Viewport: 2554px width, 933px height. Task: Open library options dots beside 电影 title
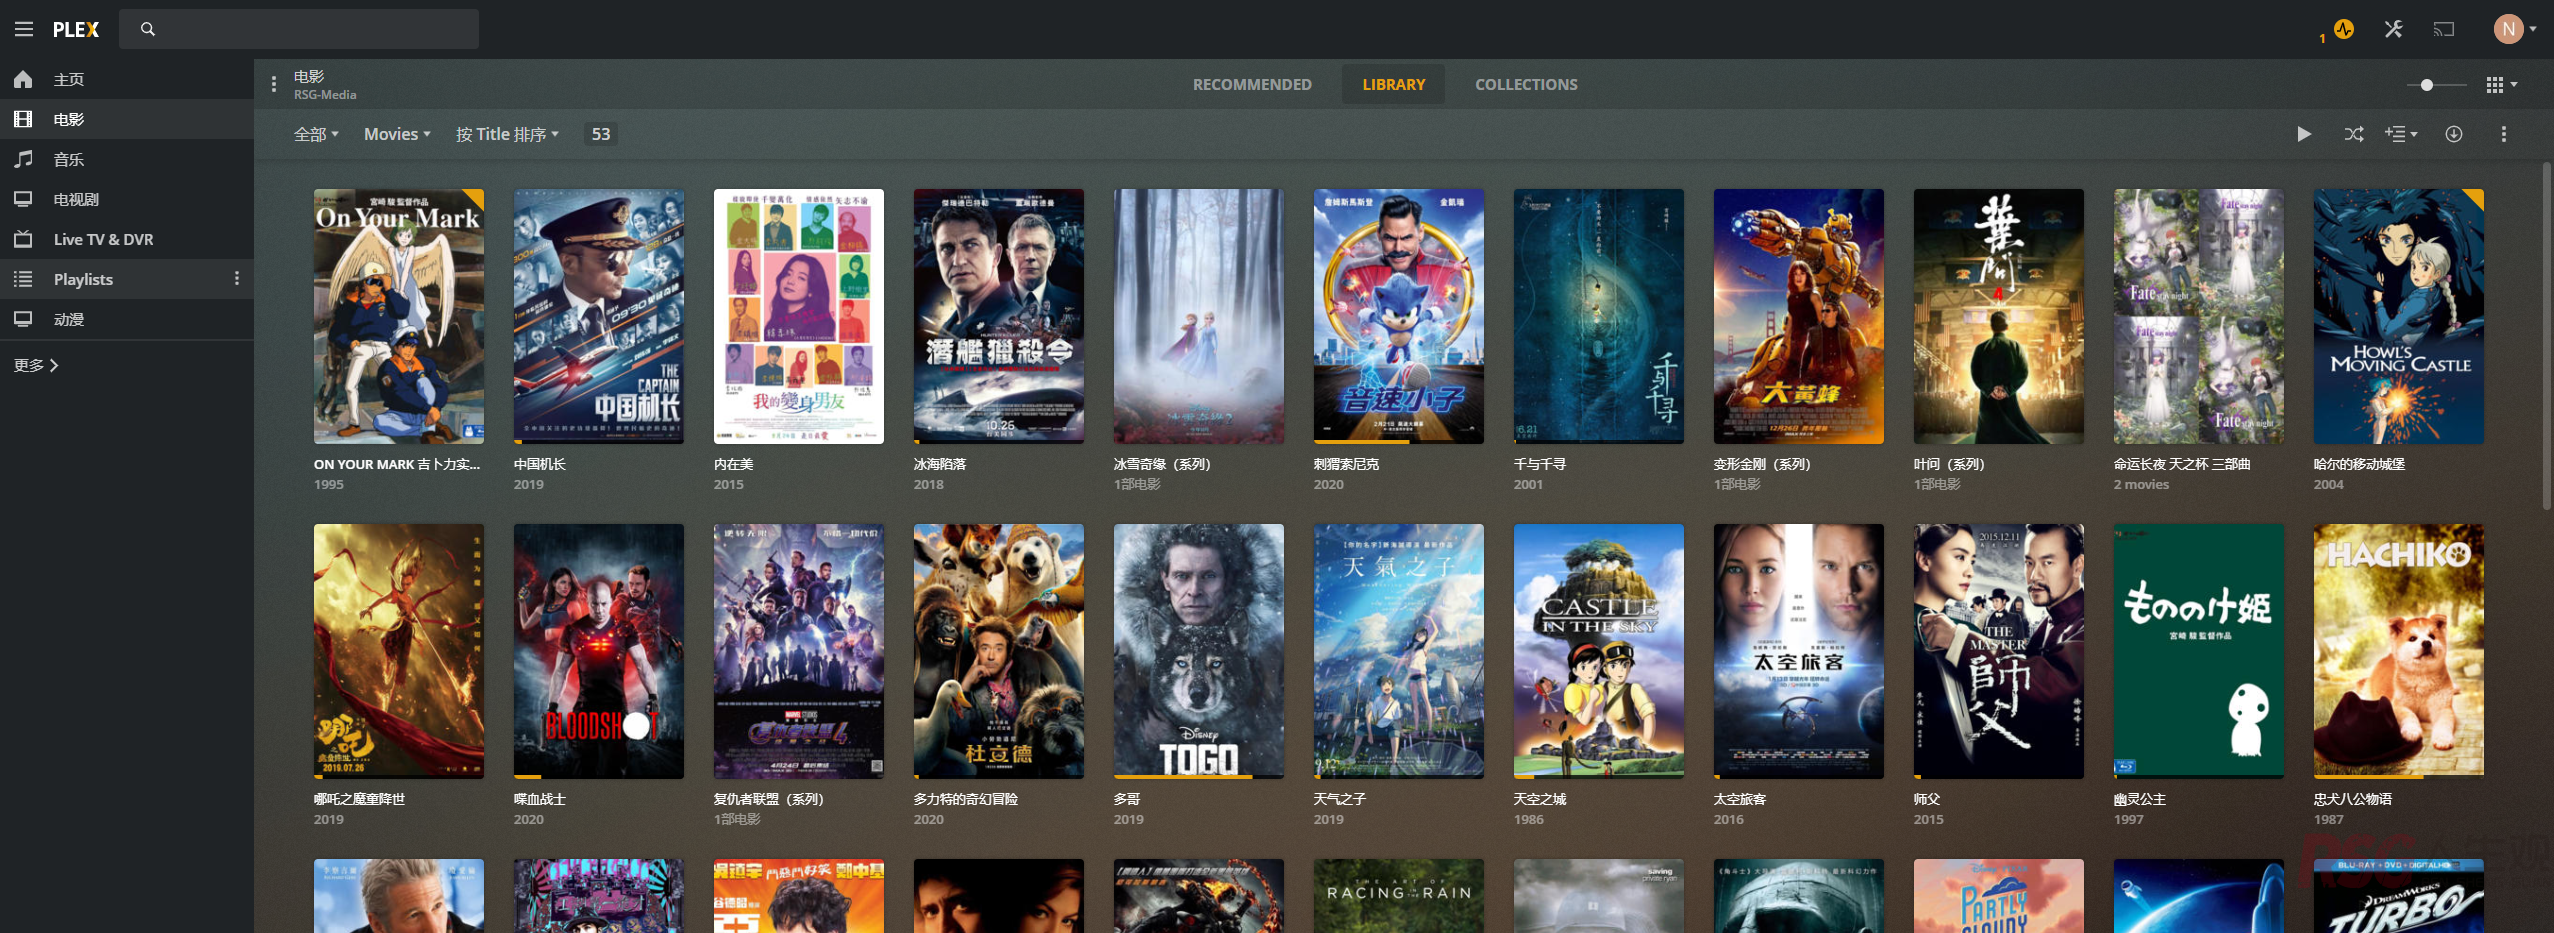274,84
